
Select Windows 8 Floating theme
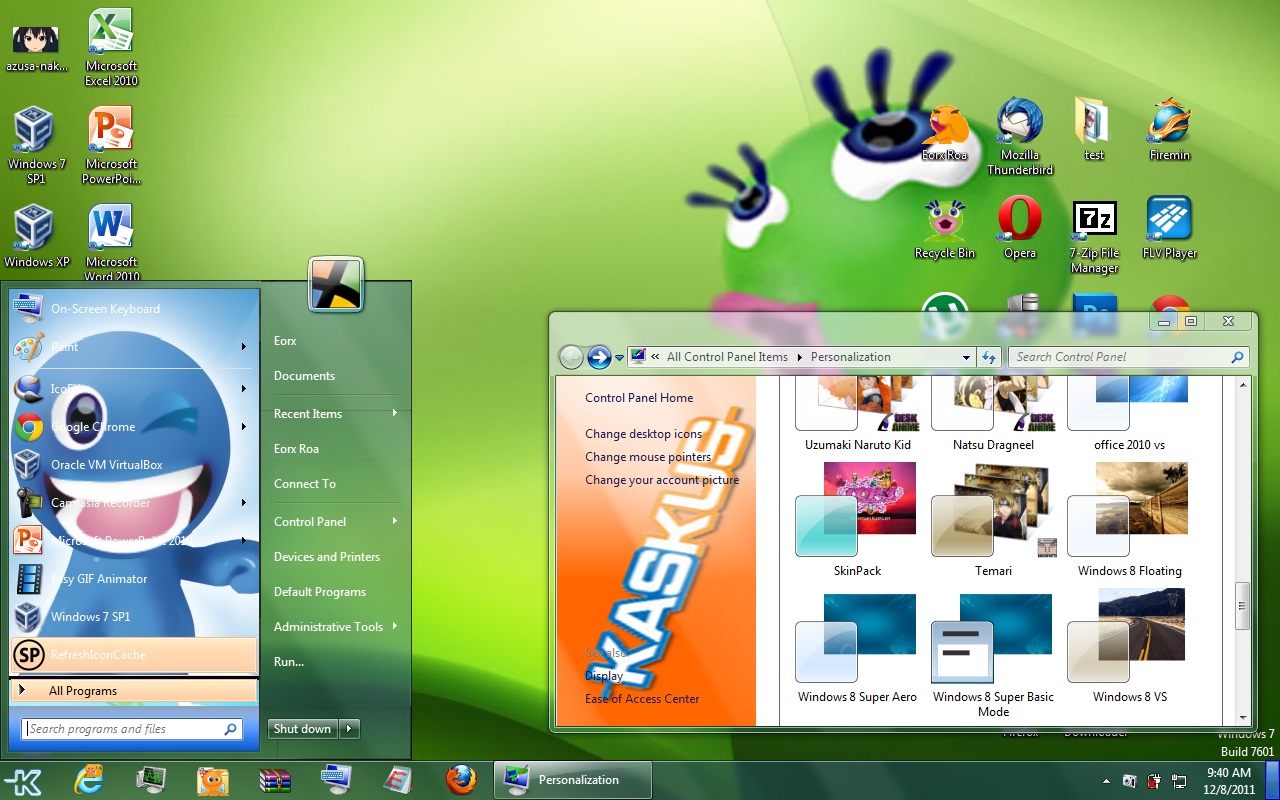[1130, 520]
